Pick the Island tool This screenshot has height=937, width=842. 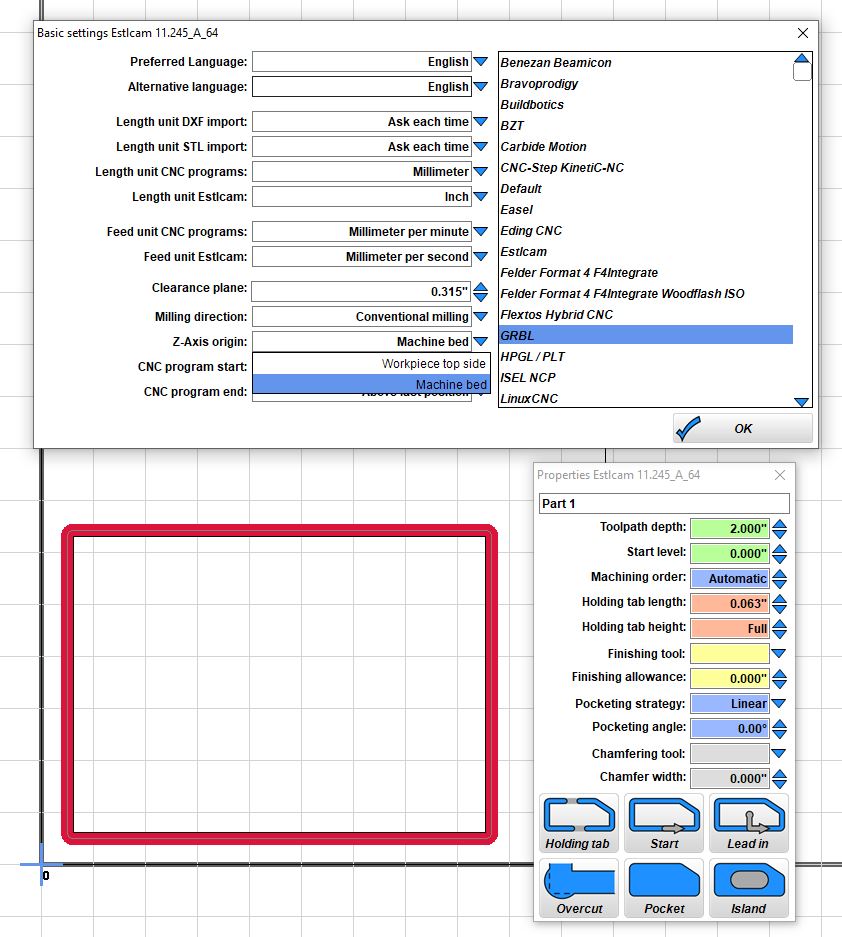point(749,888)
